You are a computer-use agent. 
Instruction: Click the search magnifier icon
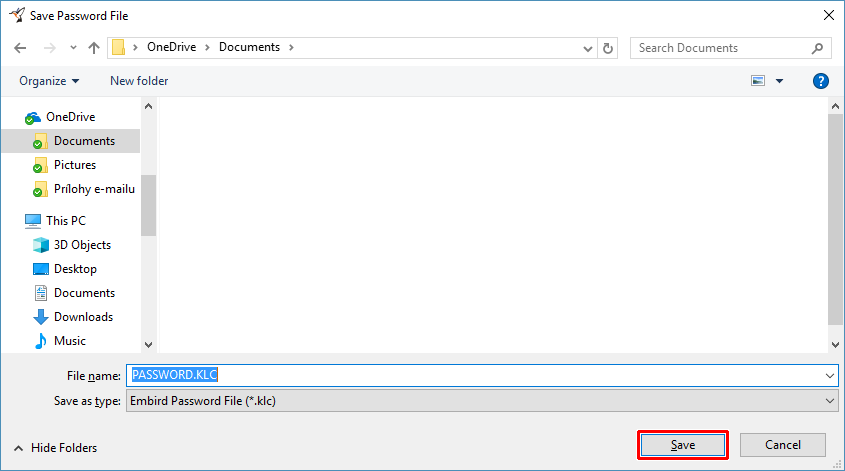click(x=818, y=48)
